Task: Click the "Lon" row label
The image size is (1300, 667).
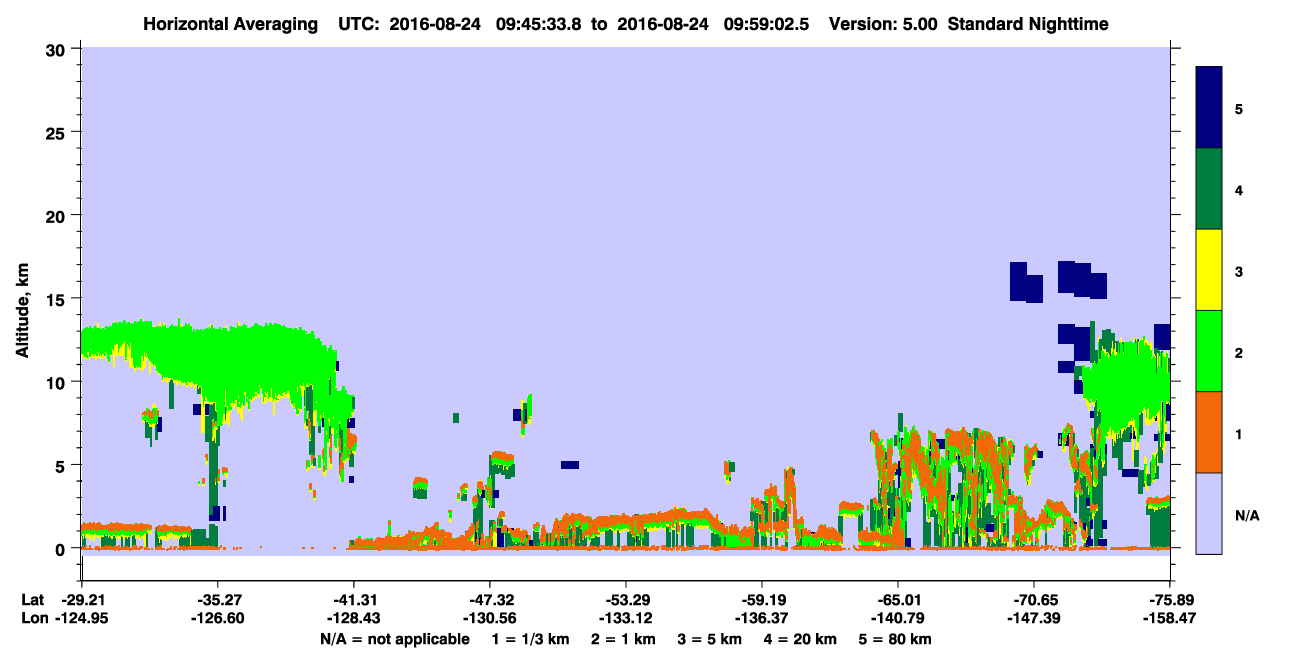Action: [x=34, y=619]
